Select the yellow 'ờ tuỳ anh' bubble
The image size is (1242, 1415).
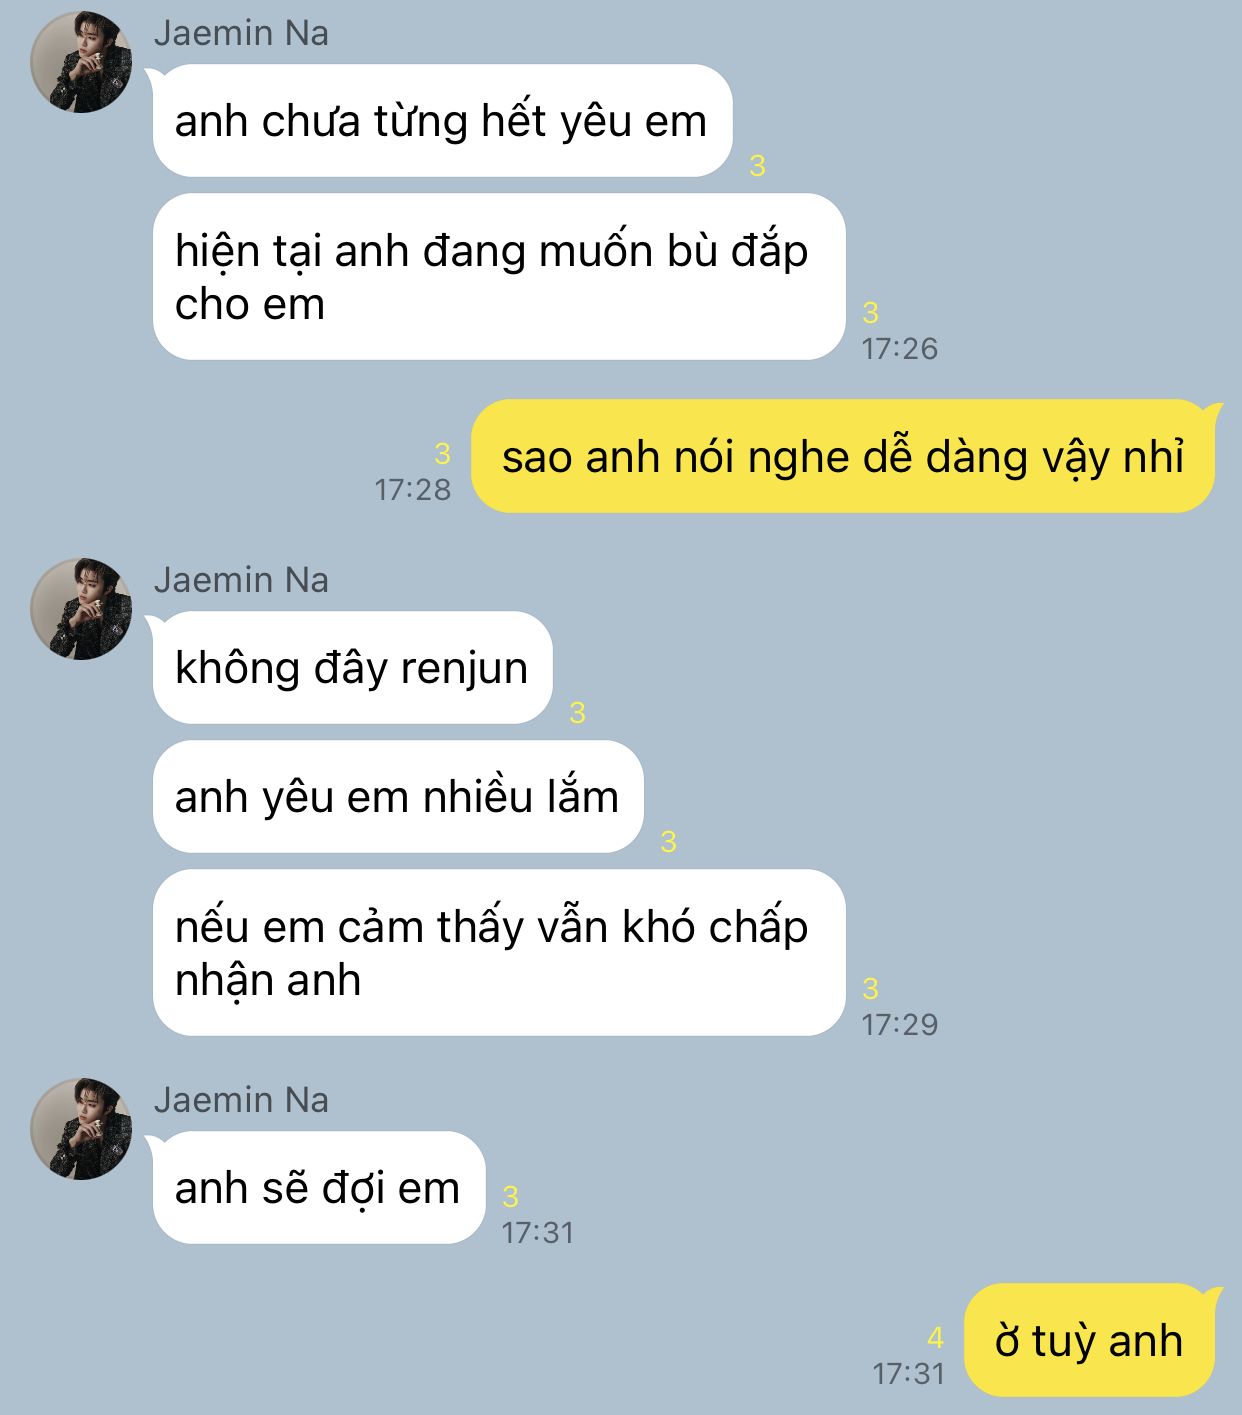1089,1341
